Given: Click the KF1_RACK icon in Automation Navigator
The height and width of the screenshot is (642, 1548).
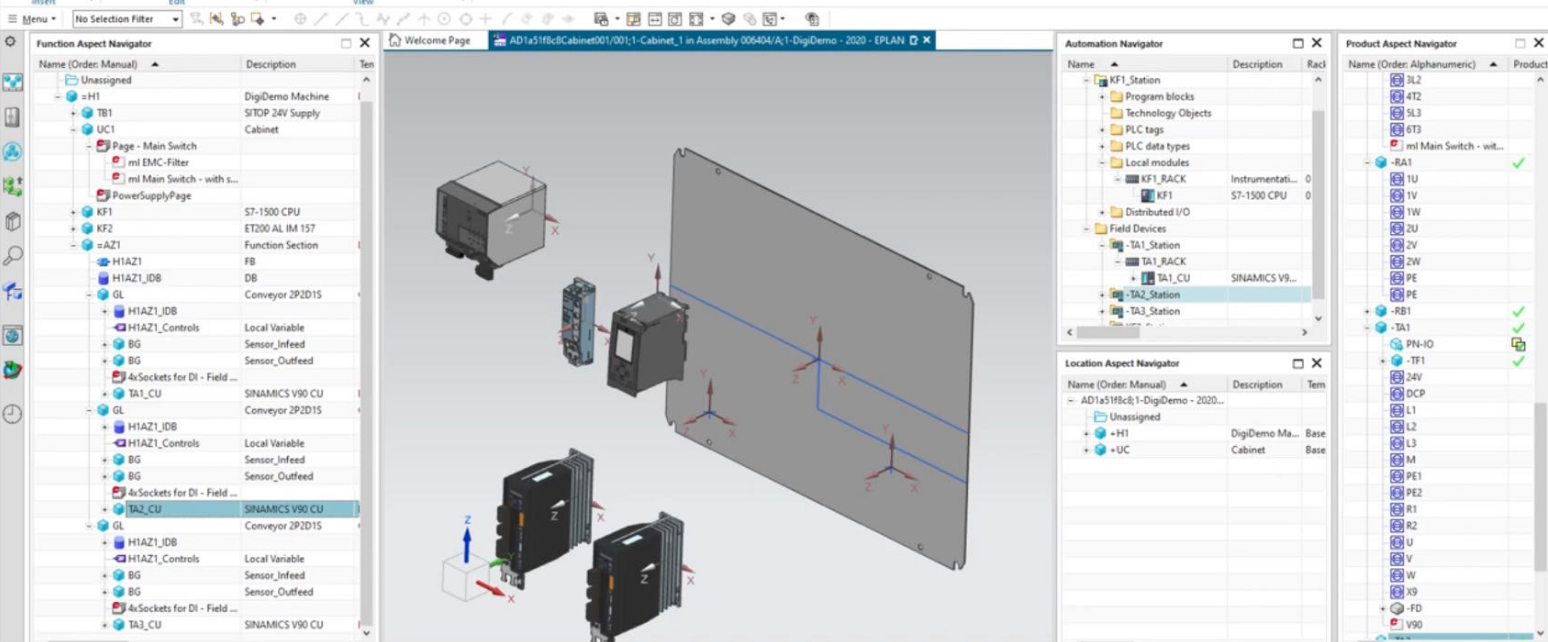Looking at the screenshot, I should pyautogui.click(x=1132, y=179).
